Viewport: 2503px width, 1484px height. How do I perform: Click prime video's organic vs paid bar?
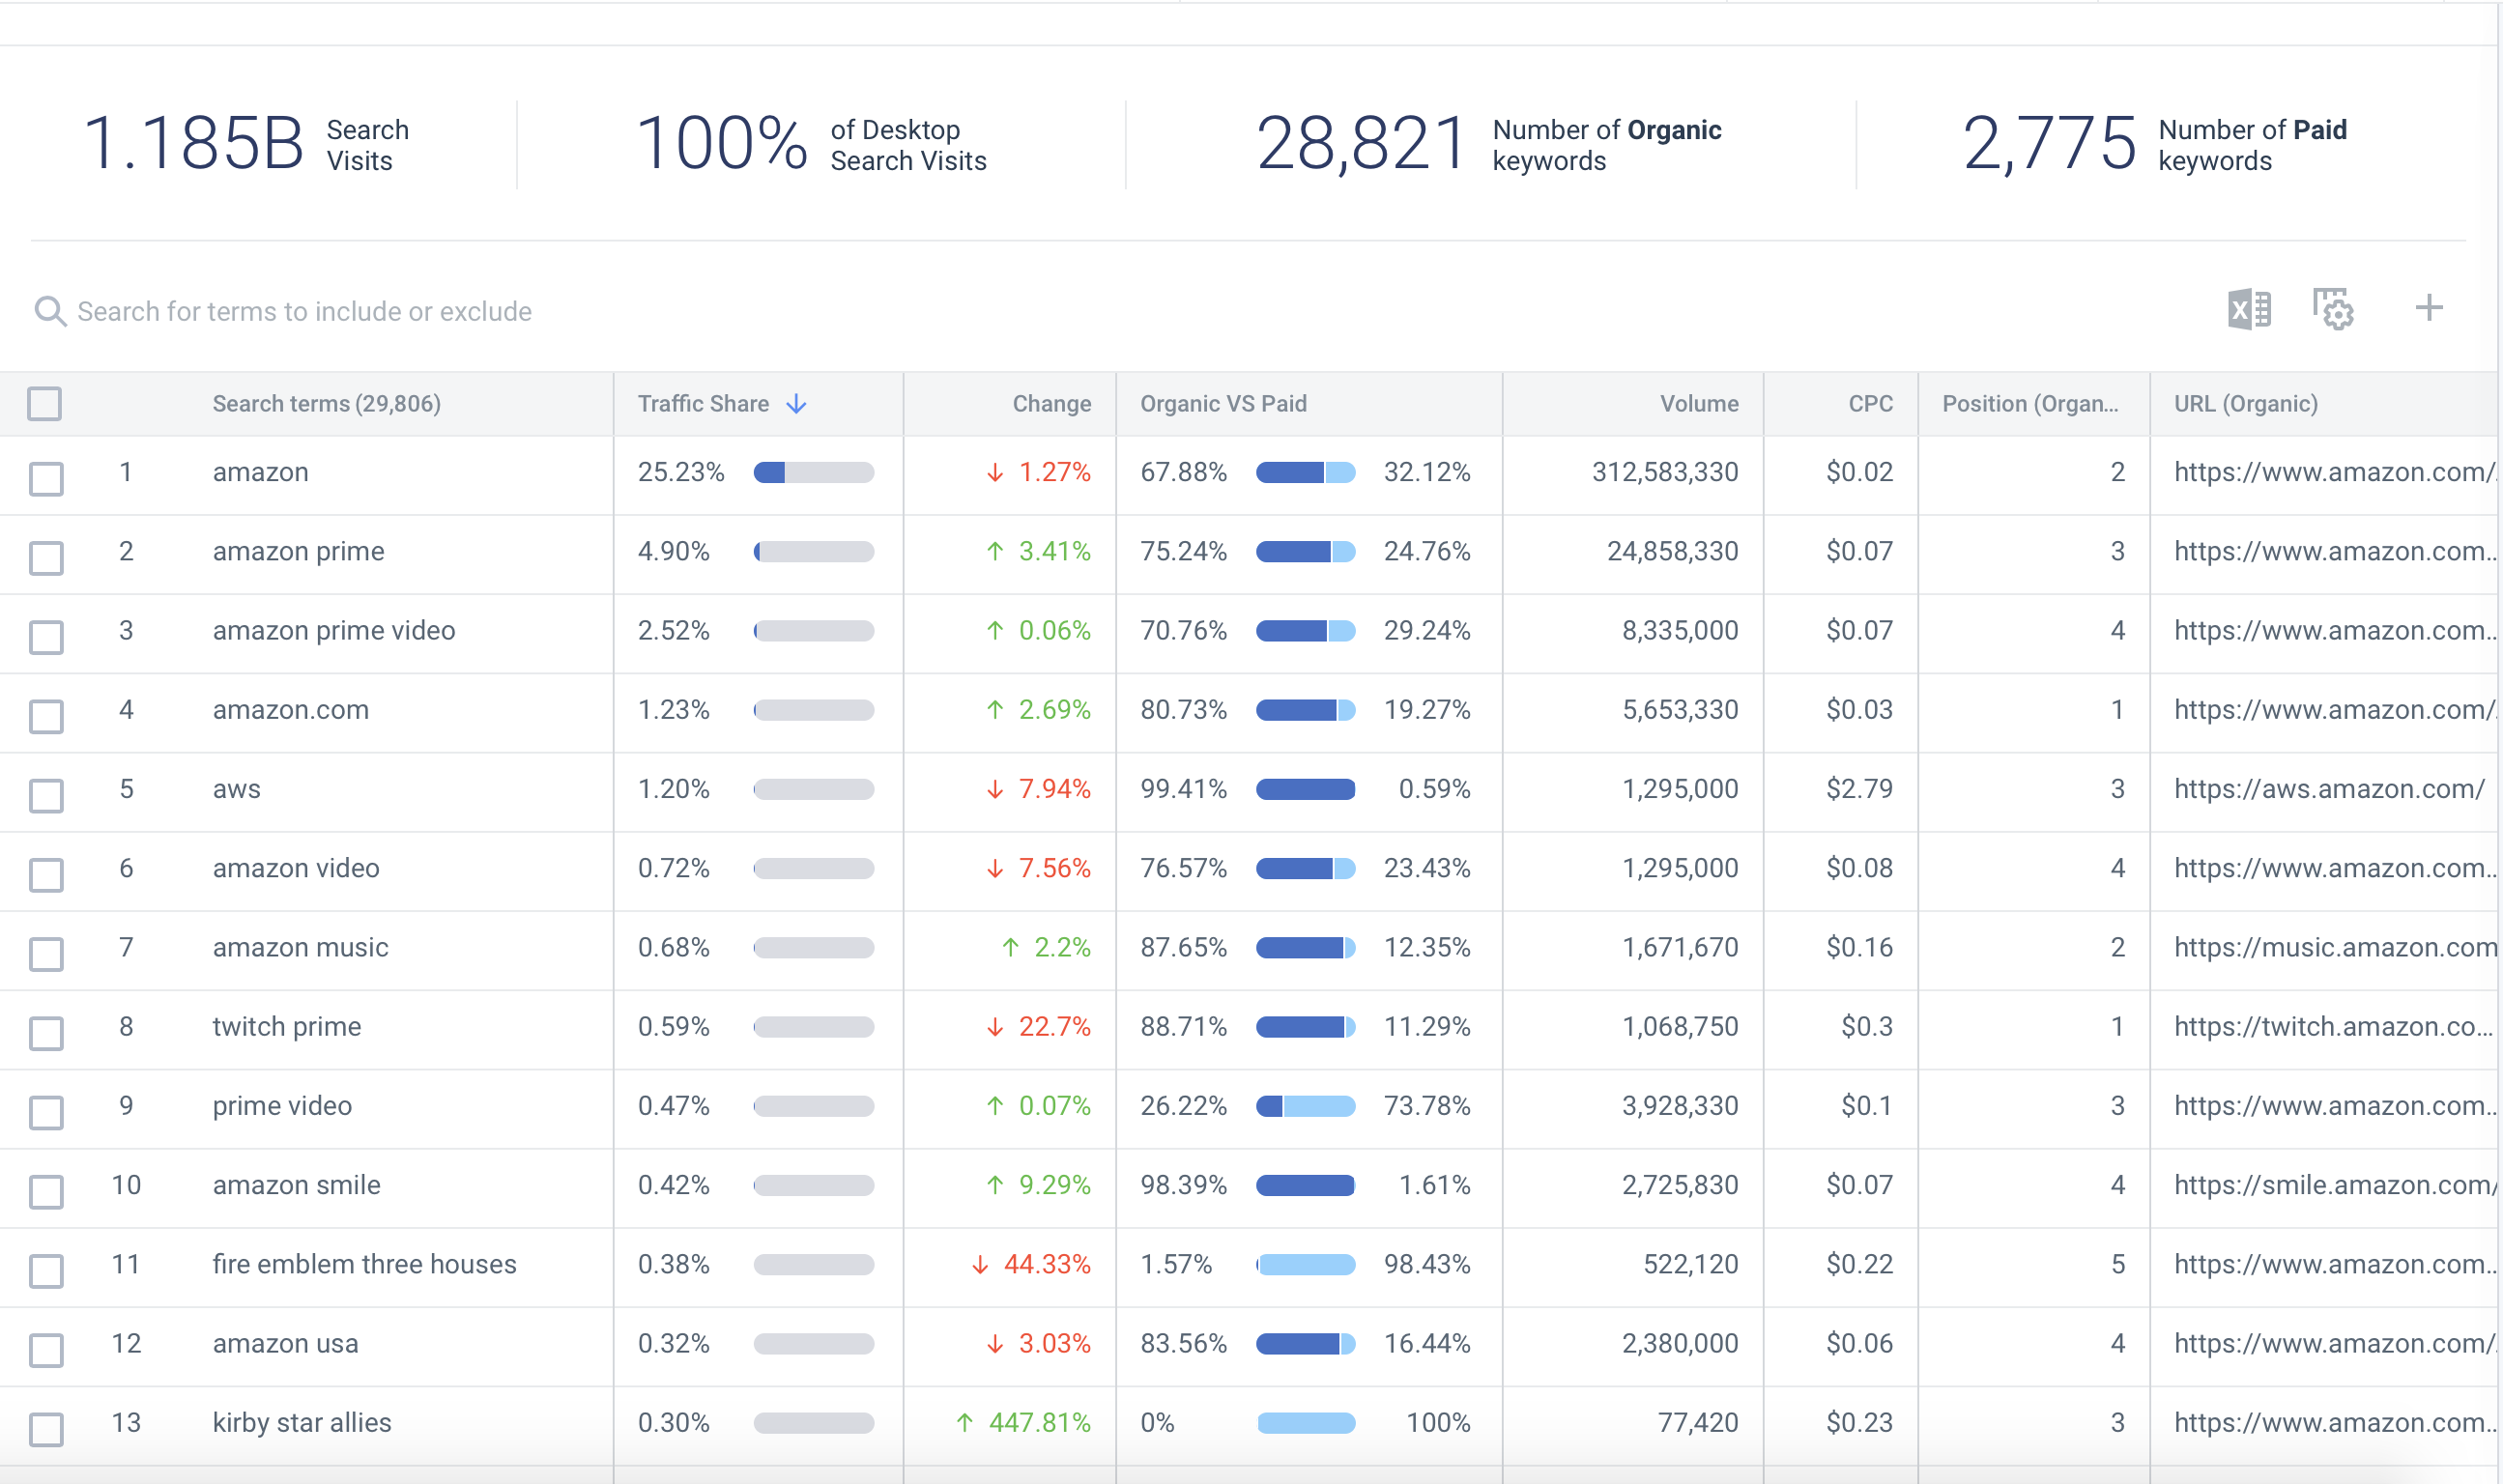(x=1305, y=1106)
